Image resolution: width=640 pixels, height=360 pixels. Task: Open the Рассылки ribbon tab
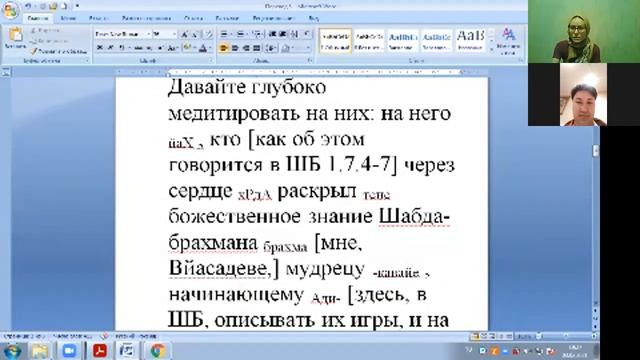coord(227,18)
